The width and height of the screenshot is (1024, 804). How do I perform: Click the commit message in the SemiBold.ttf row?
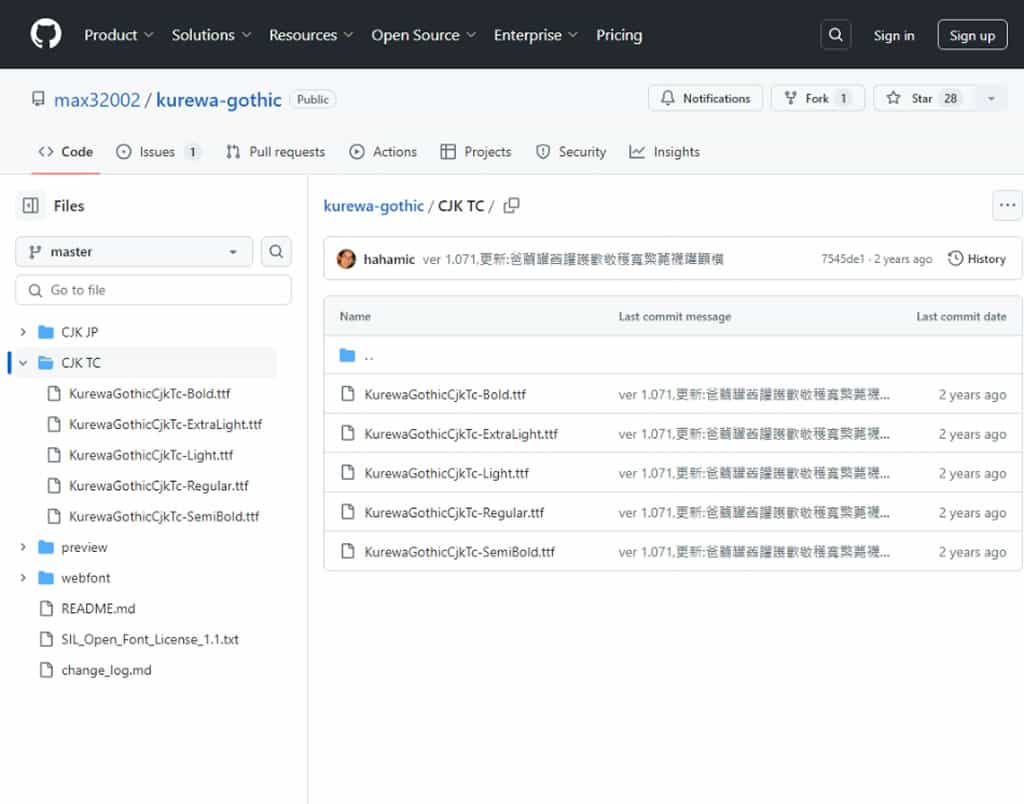(754, 552)
